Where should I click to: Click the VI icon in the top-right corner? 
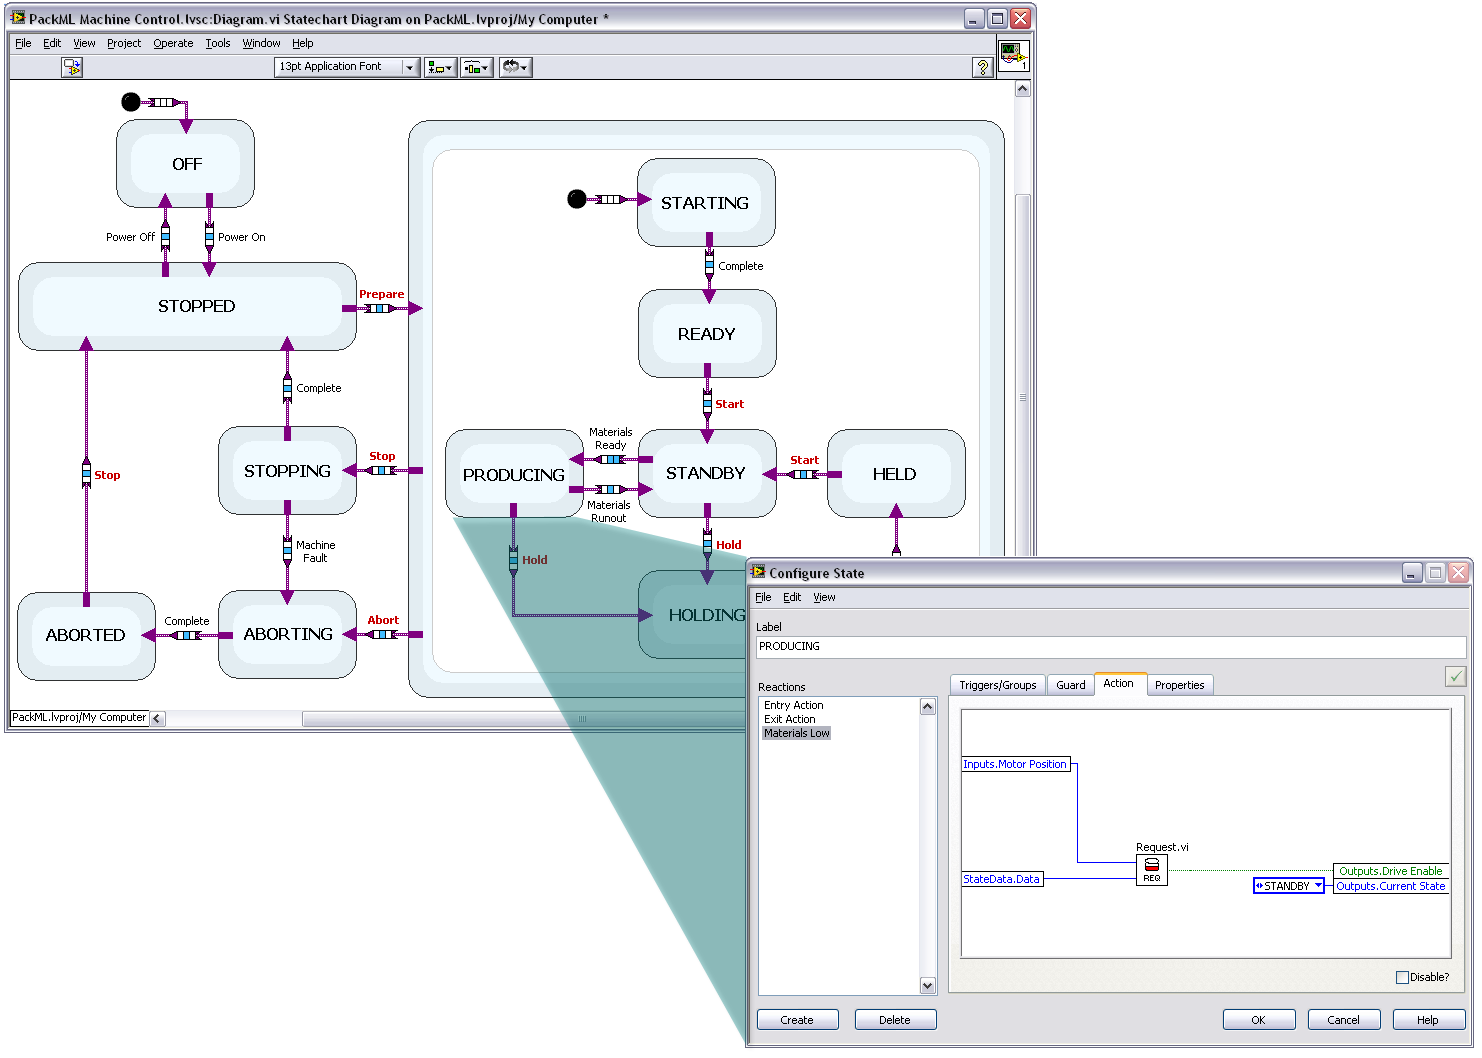(x=1013, y=55)
